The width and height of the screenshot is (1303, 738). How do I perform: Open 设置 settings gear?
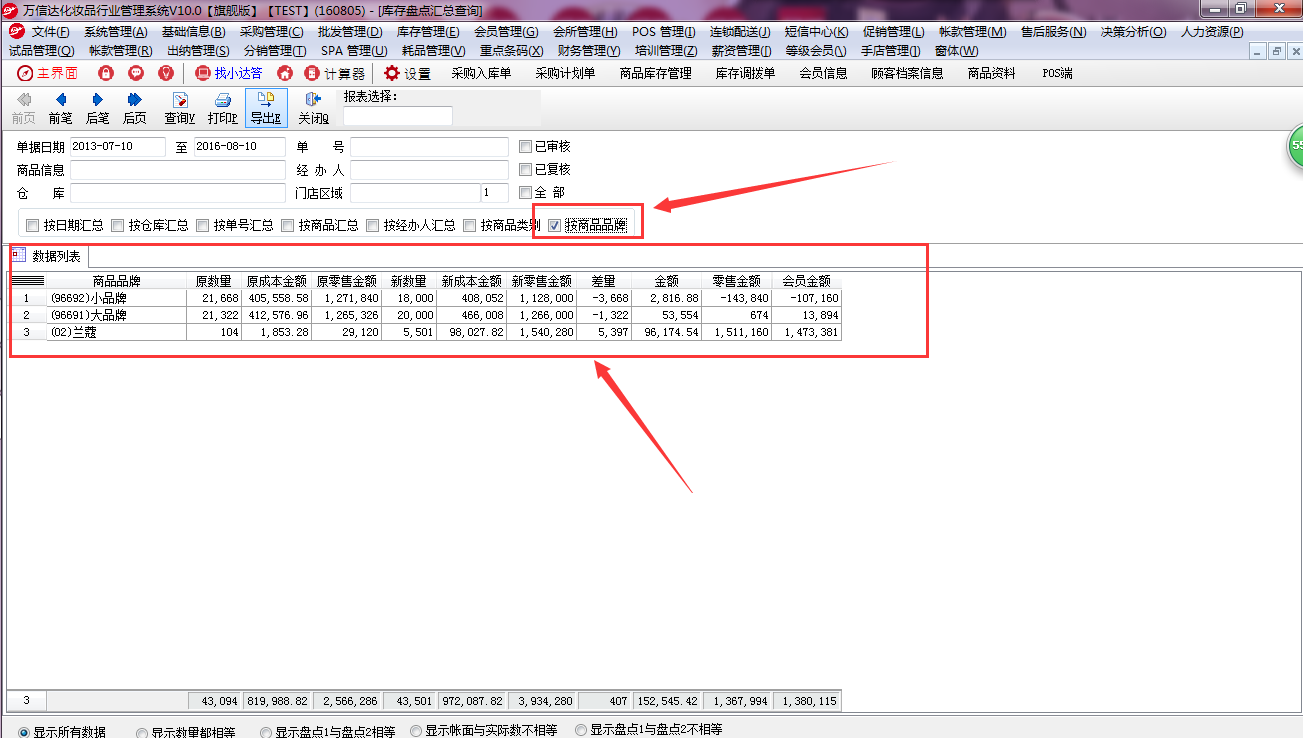click(x=407, y=73)
